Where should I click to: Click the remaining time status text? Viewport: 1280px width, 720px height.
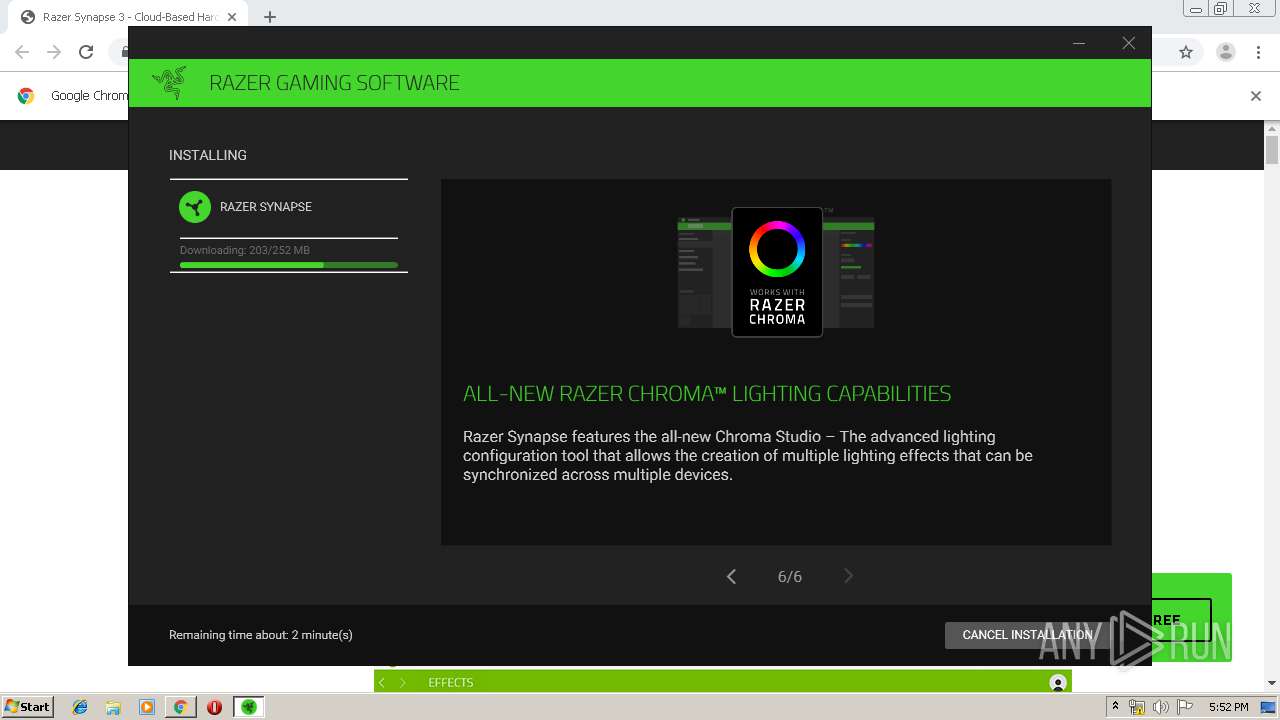tap(261, 635)
